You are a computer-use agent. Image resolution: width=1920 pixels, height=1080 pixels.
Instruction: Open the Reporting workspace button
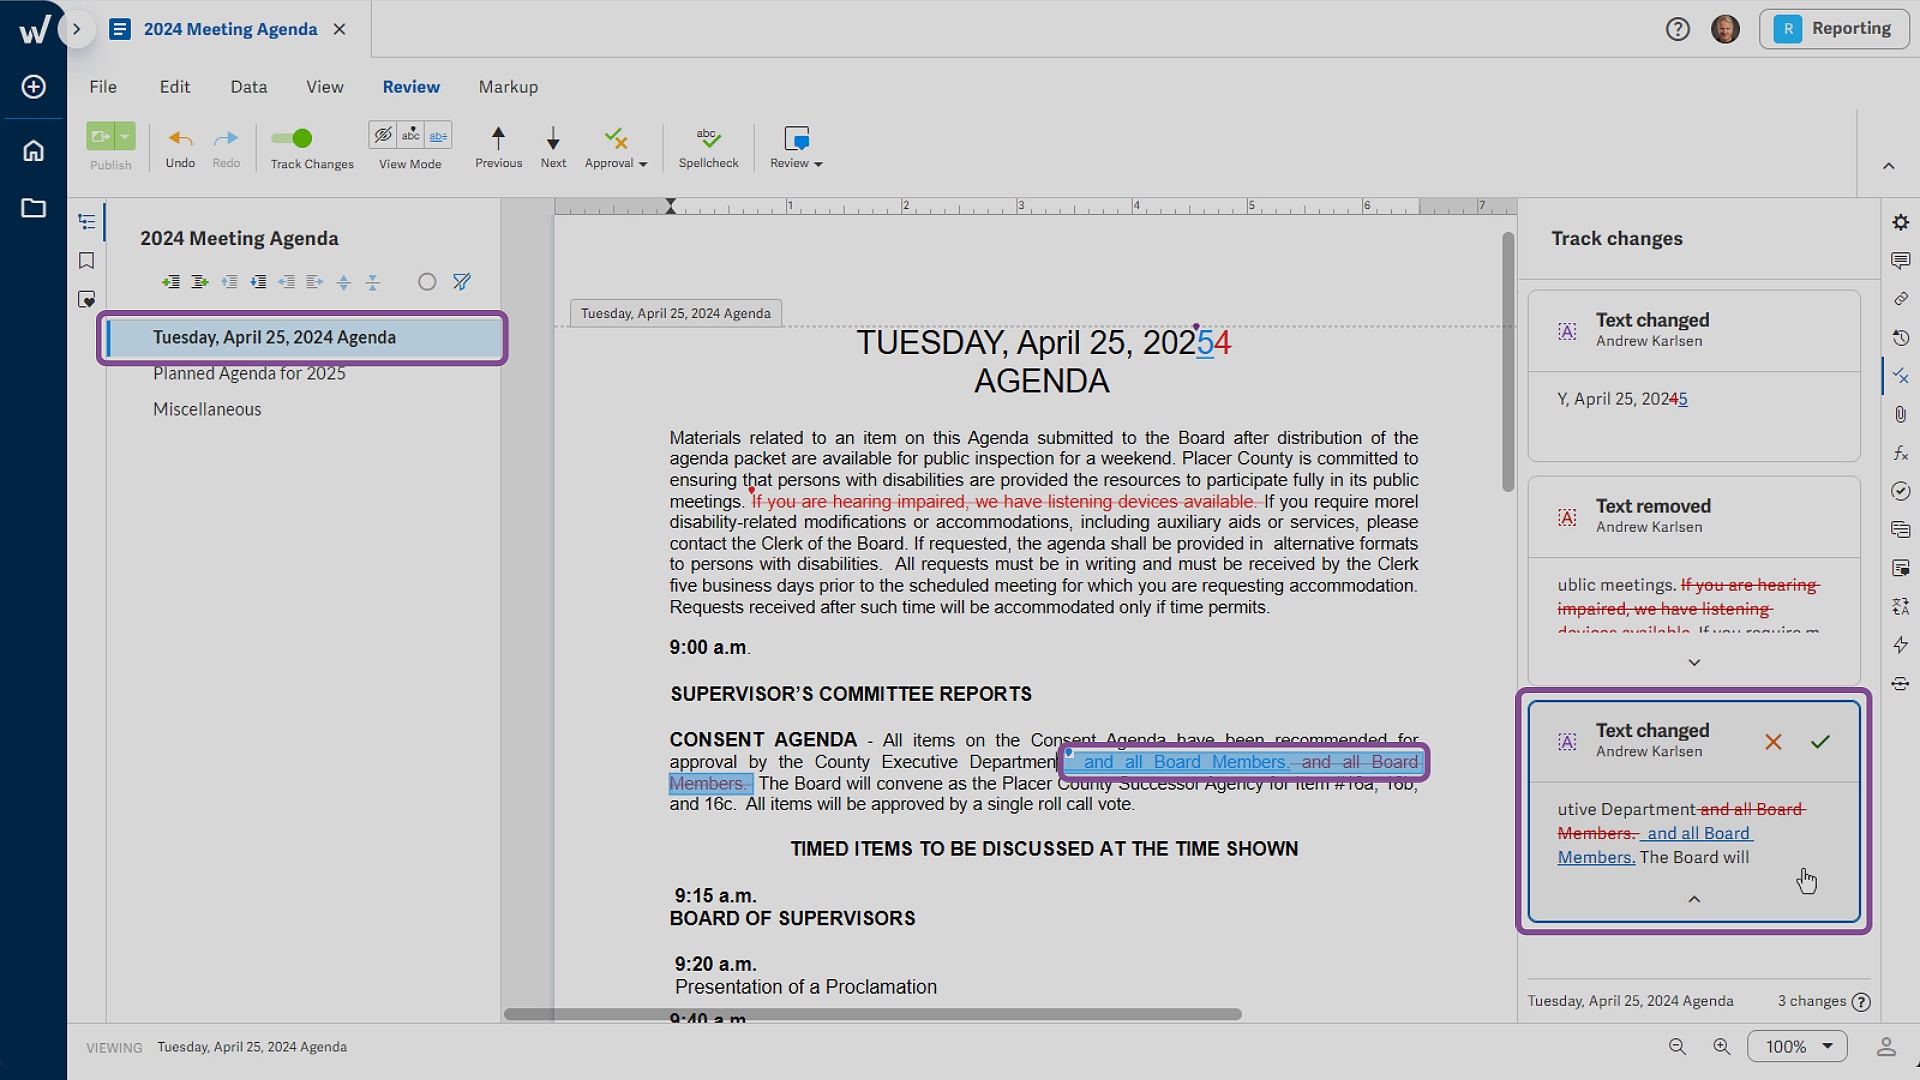tap(1834, 29)
